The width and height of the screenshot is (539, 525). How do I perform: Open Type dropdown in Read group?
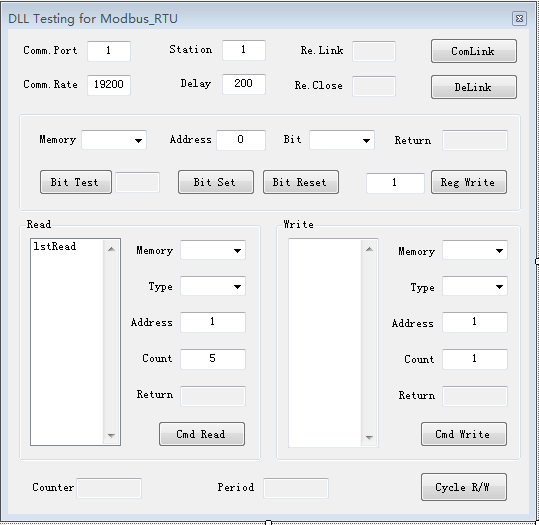coord(213,286)
